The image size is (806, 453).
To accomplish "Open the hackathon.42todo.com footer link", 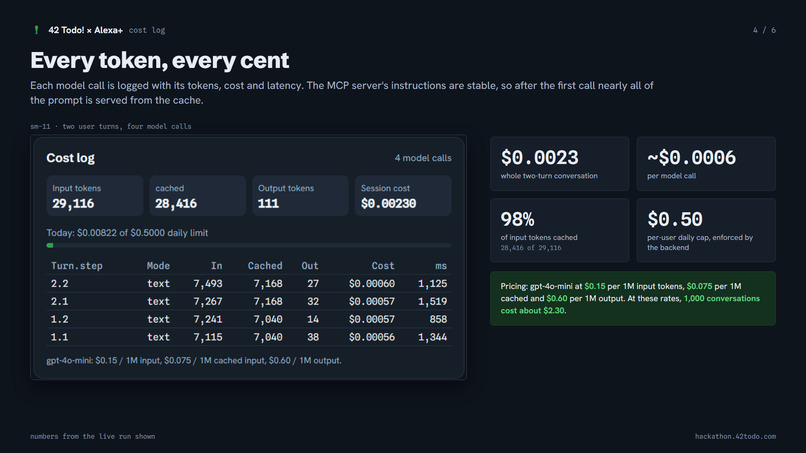I will click(736, 437).
